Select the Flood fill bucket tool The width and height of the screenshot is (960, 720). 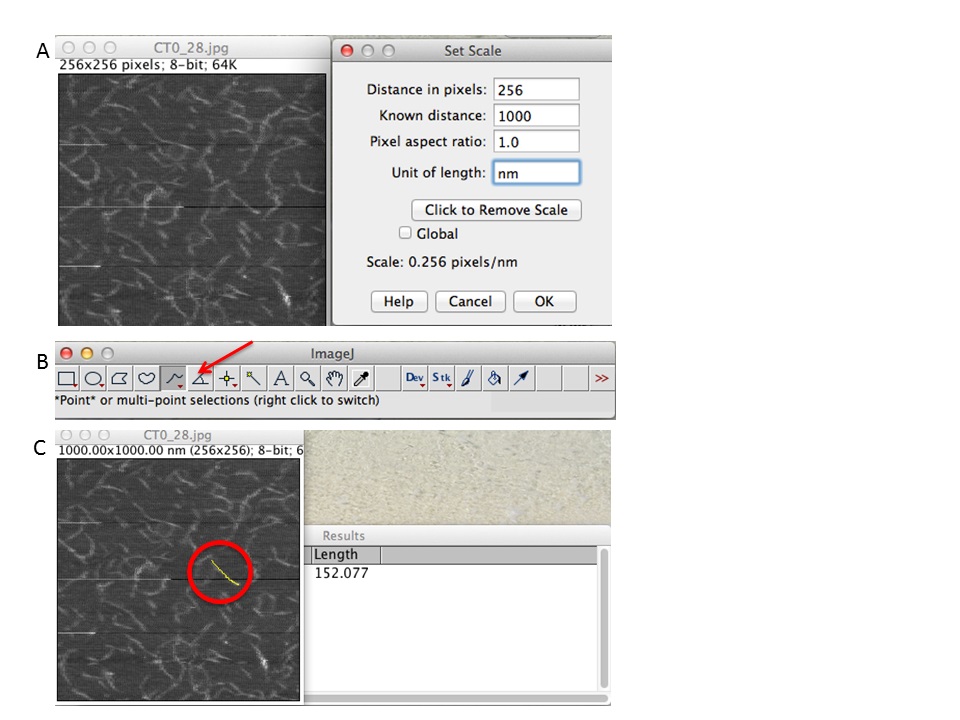click(495, 378)
